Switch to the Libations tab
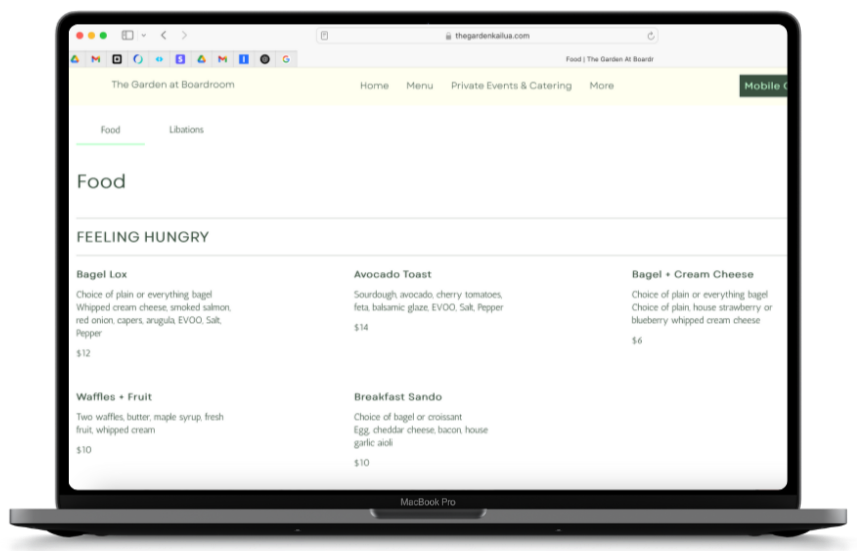857x551 pixels. click(x=186, y=130)
